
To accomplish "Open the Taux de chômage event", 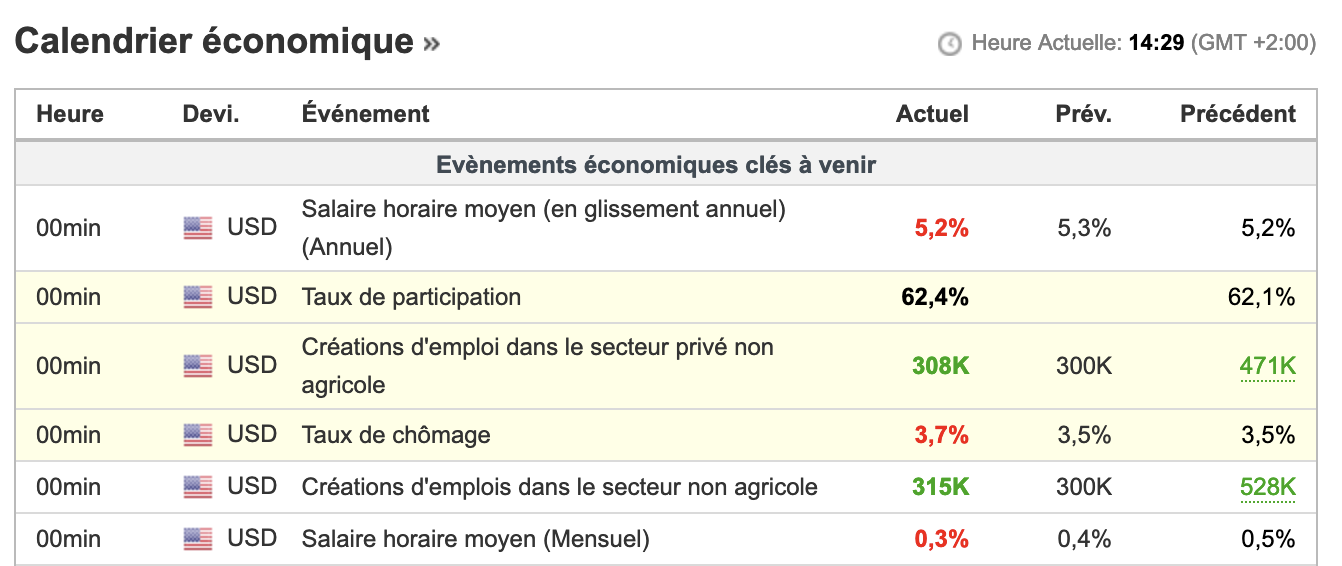I will 396,435.
